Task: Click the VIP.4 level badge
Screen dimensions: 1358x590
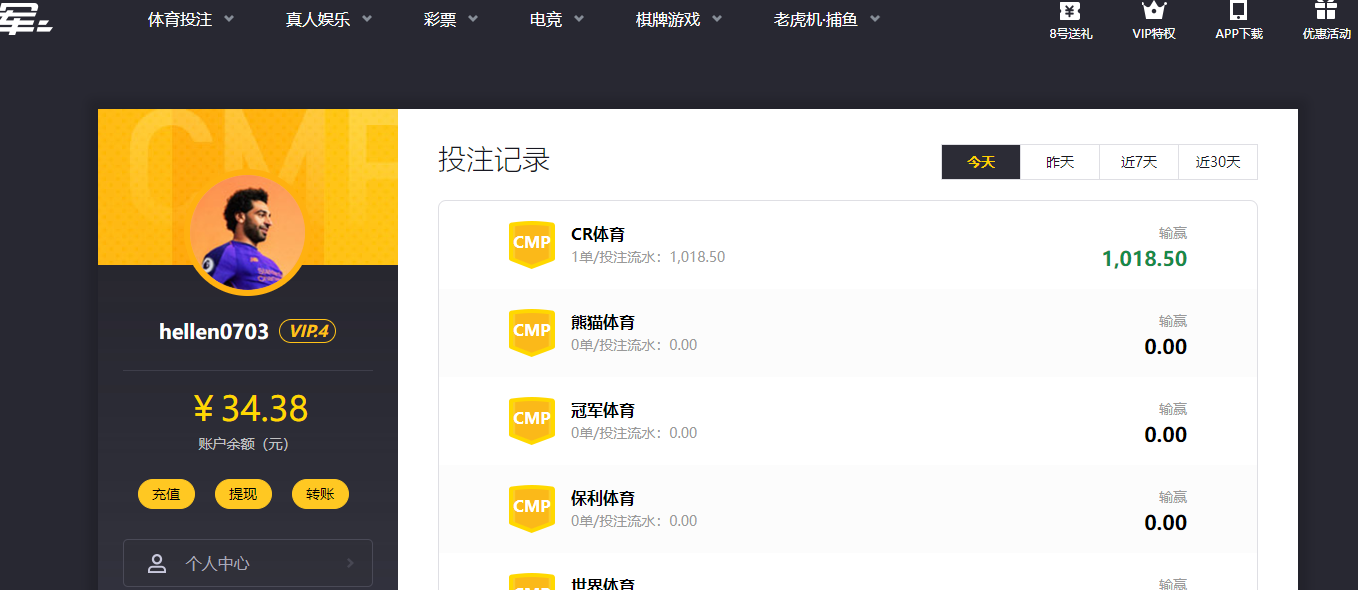Action: [x=307, y=331]
